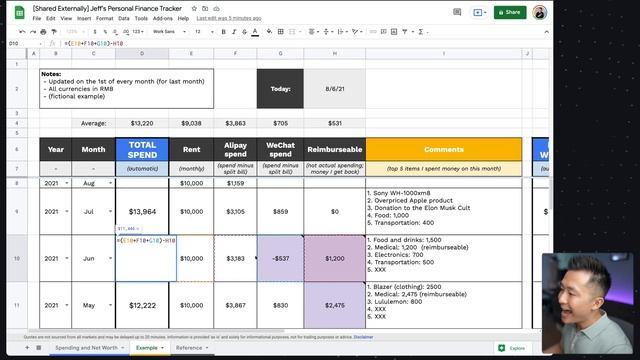Open the Work Sans font dropdown
The height and width of the screenshot is (360, 640).
(169, 32)
